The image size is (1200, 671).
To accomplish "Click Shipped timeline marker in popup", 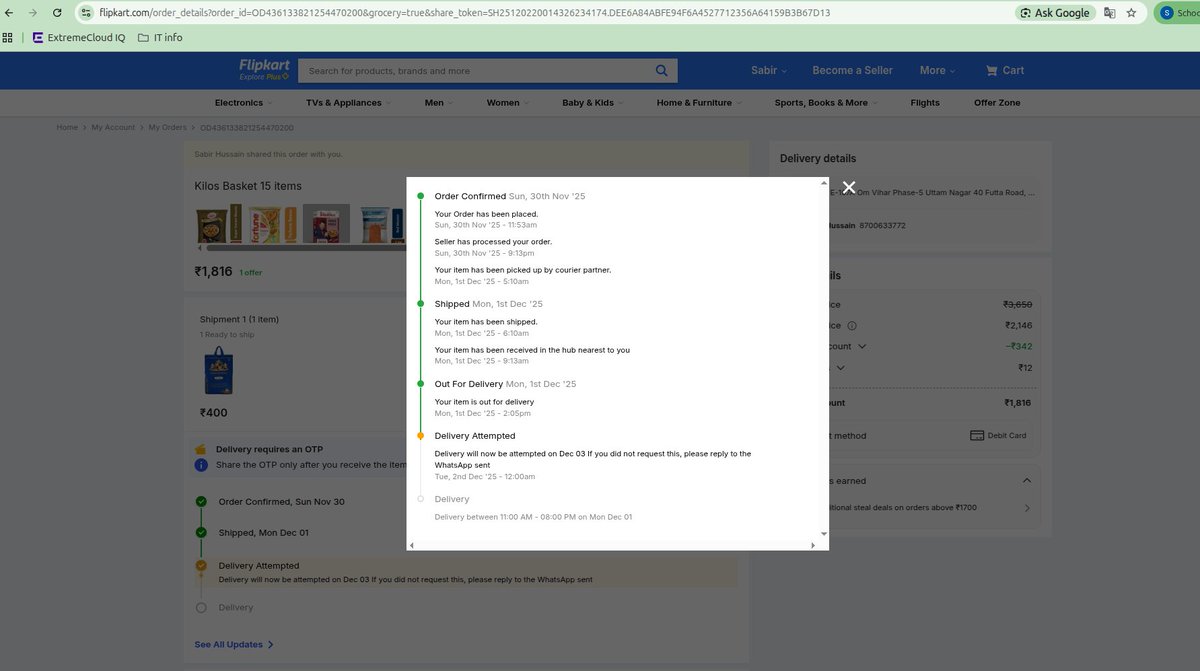I will pyautogui.click(x=420, y=304).
